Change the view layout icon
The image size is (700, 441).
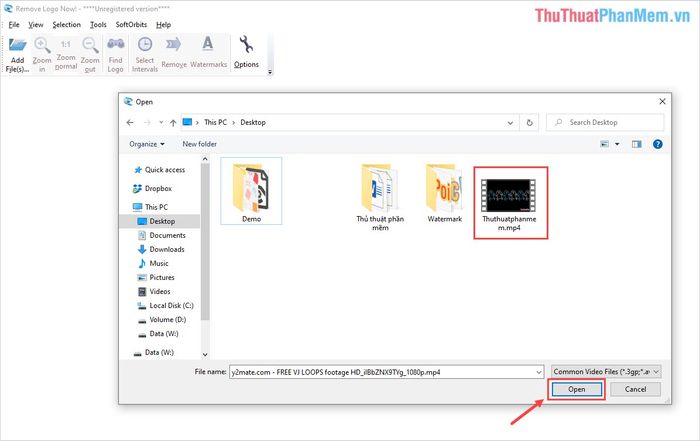pyautogui.click(x=604, y=144)
